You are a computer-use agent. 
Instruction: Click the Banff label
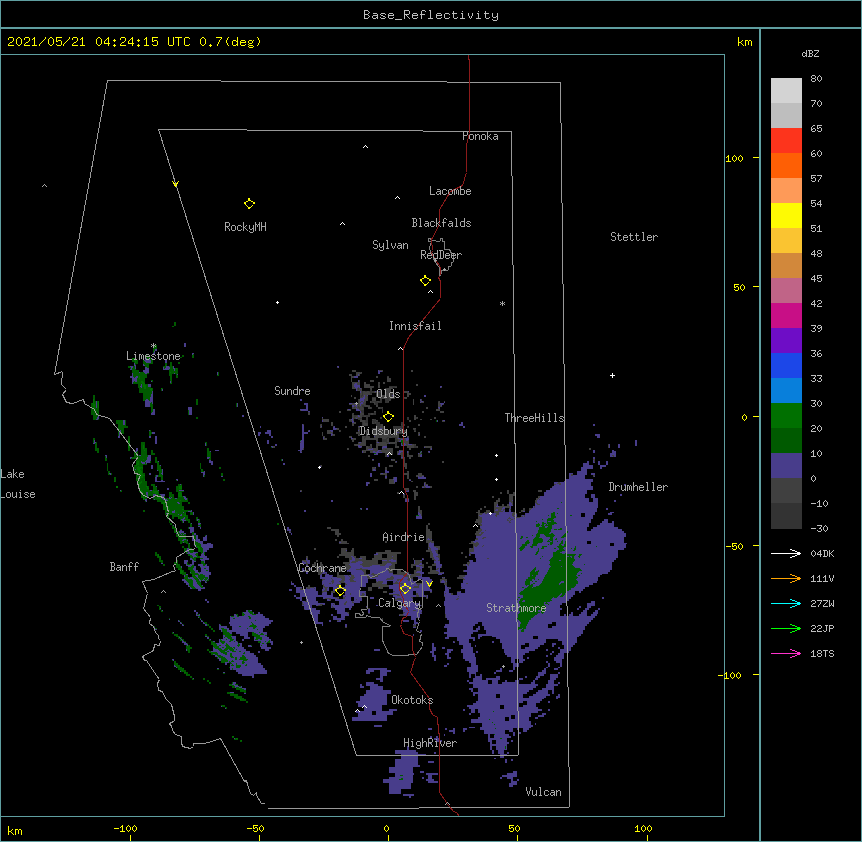click(124, 567)
